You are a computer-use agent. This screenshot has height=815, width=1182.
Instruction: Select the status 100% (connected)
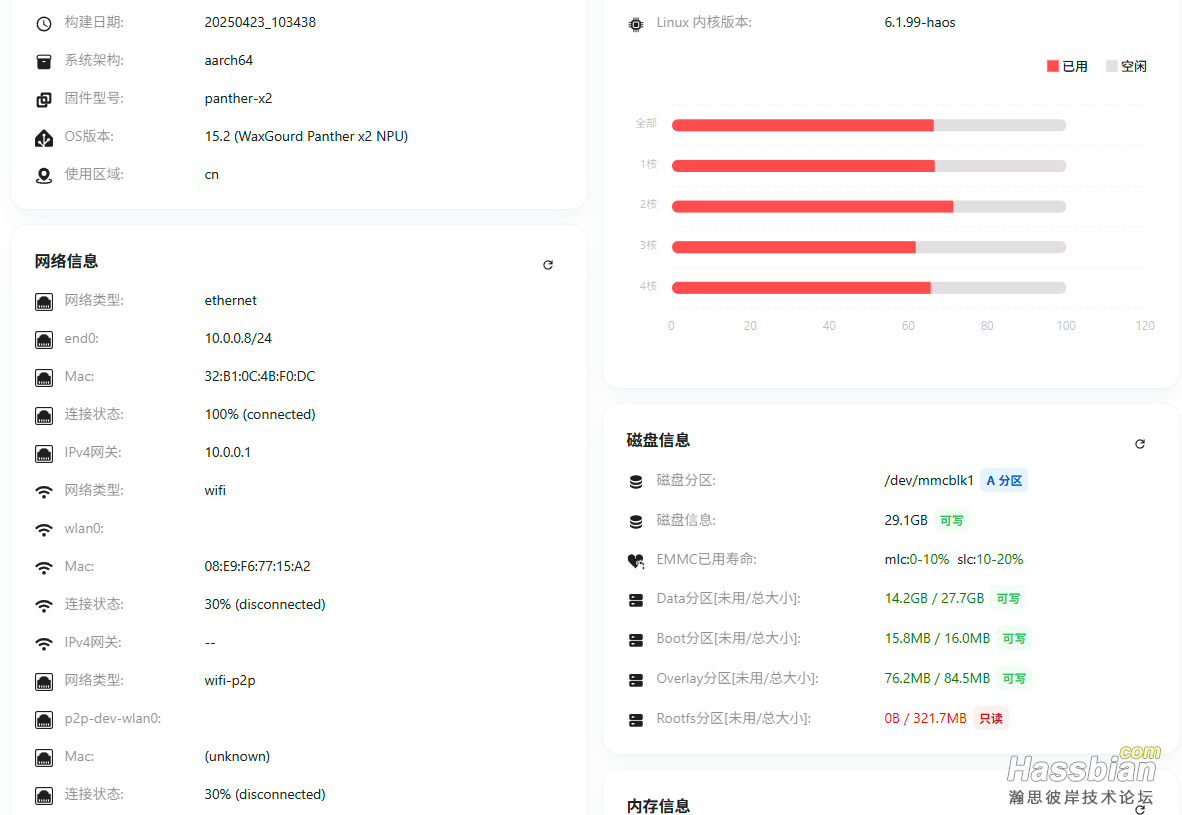[x=260, y=414]
